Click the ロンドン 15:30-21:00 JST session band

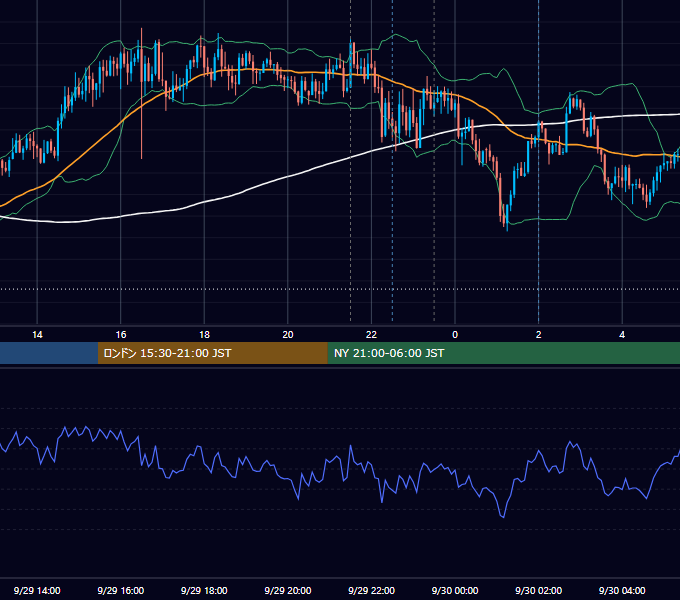(212, 353)
